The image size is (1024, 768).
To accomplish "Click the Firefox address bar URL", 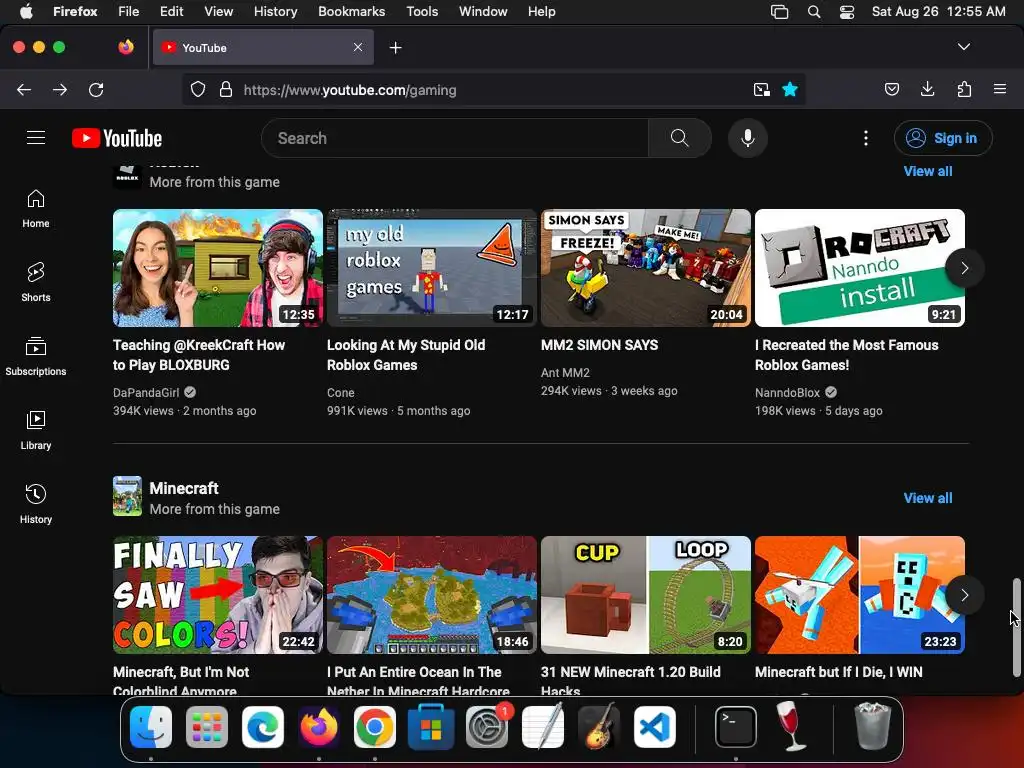I will pyautogui.click(x=350, y=90).
